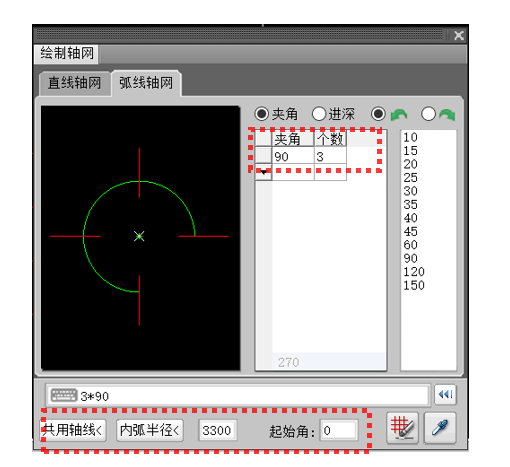Select the 弧线轴网 tab
The image size is (510, 467).
[146, 83]
